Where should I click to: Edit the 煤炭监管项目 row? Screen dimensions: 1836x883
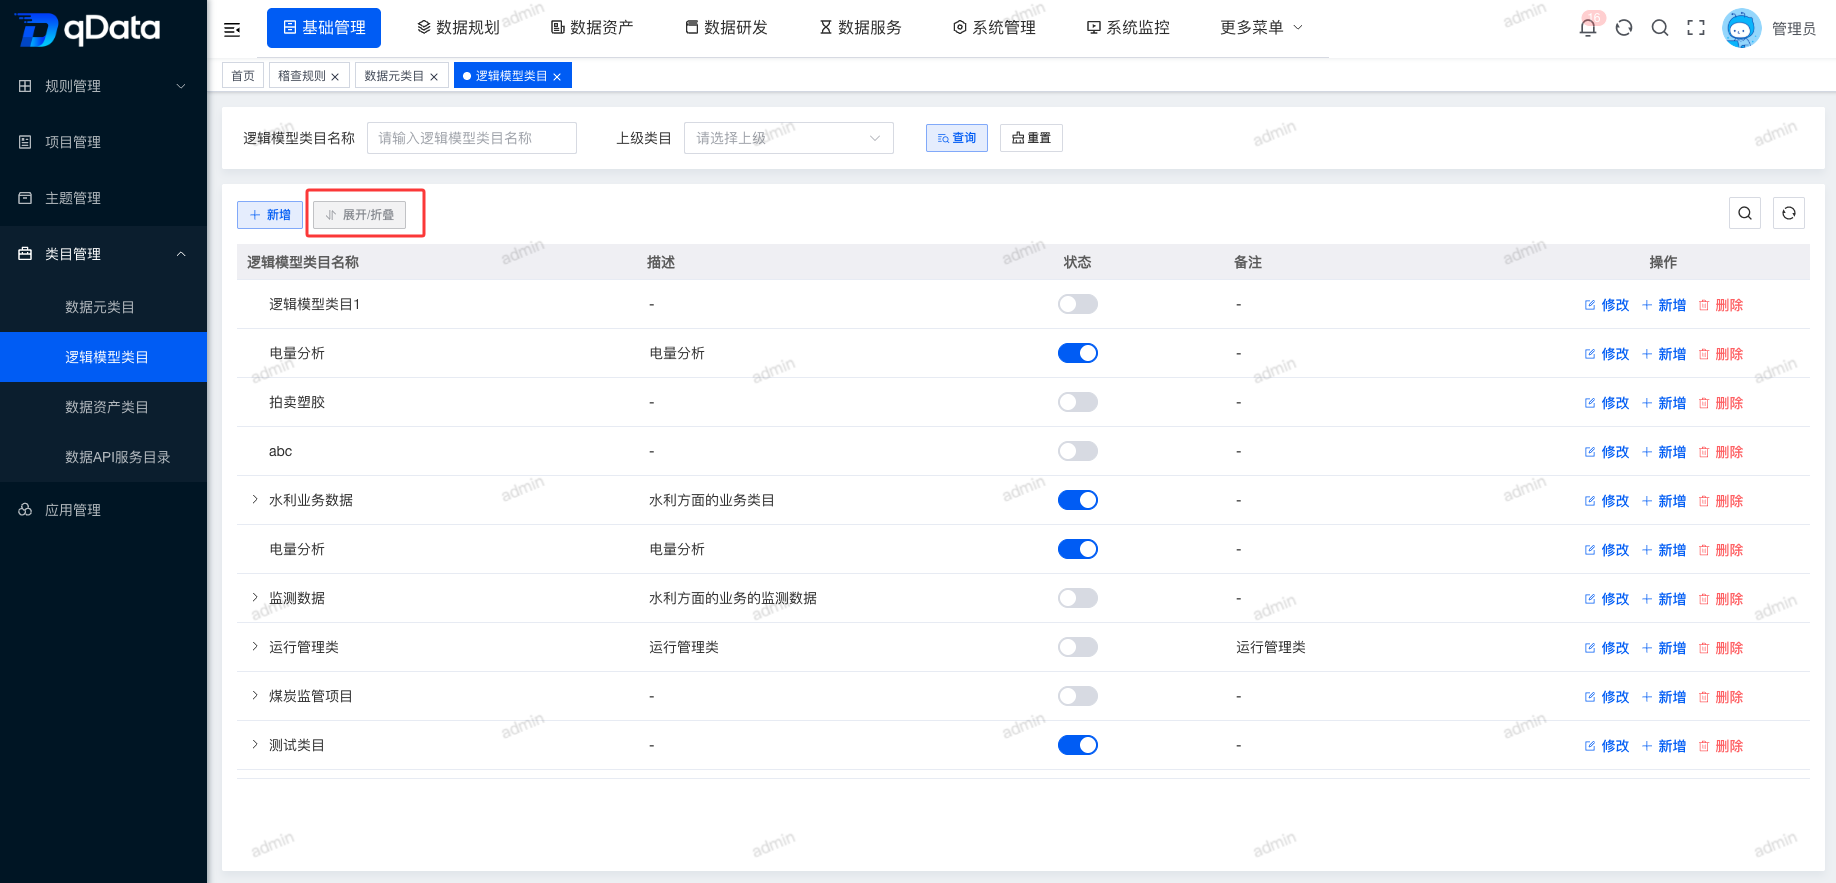[x=1607, y=697]
